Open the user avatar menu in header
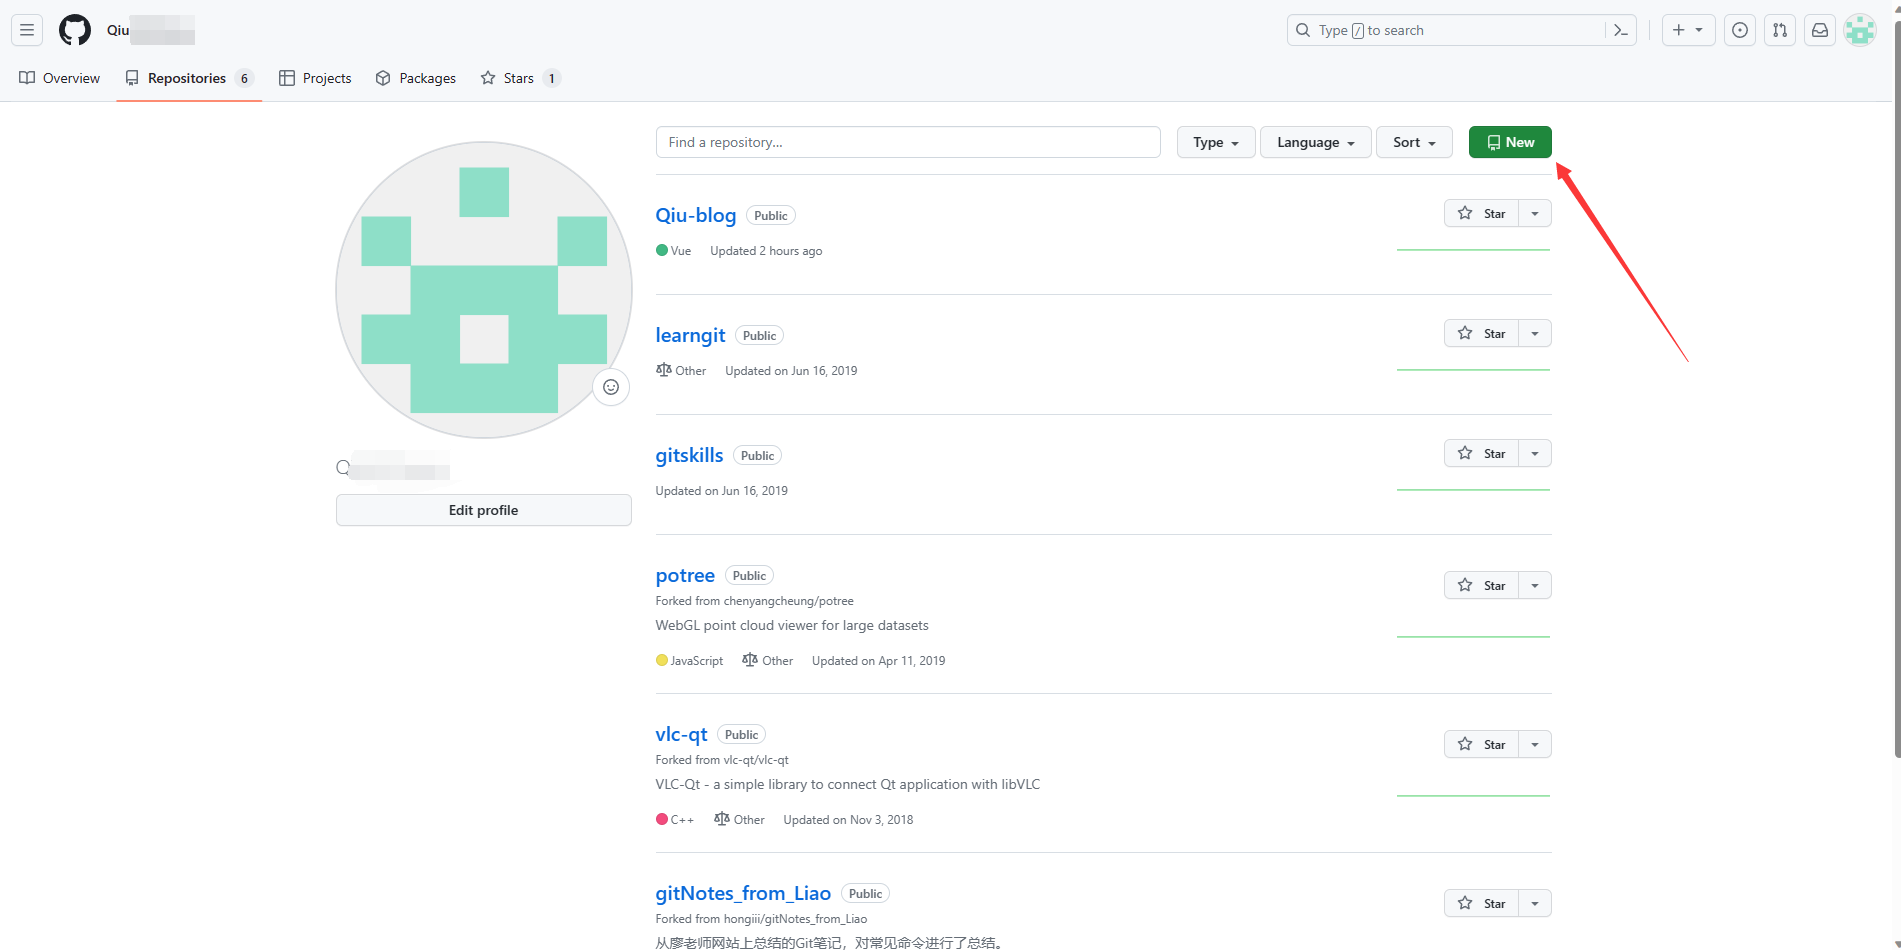The height and width of the screenshot is (950, 1901). tap(1860, 30)
